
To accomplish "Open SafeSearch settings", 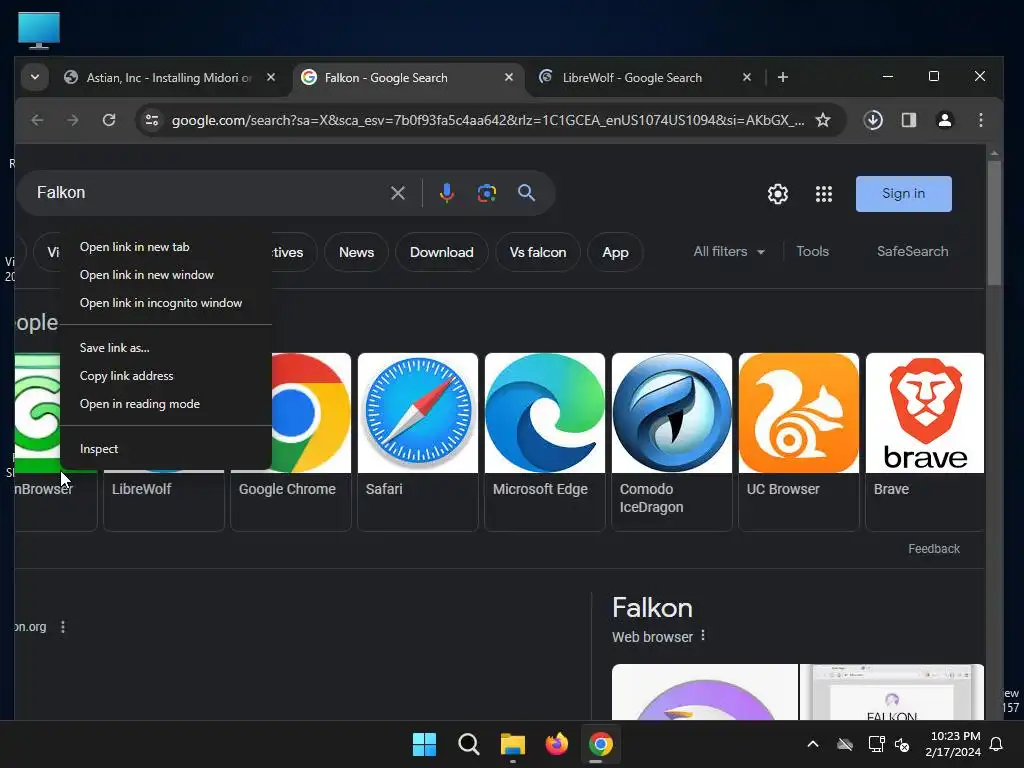I will (912, 251).
